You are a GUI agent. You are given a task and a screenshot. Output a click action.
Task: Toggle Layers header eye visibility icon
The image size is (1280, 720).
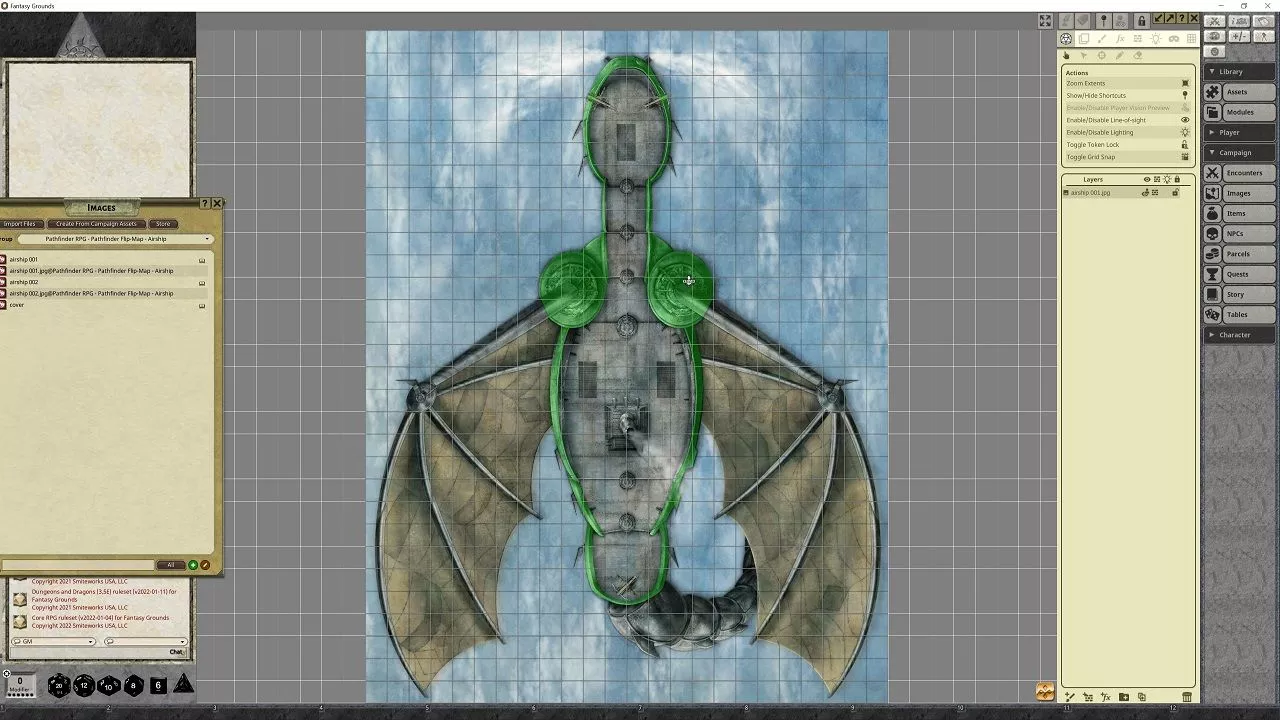point(1147,180)
